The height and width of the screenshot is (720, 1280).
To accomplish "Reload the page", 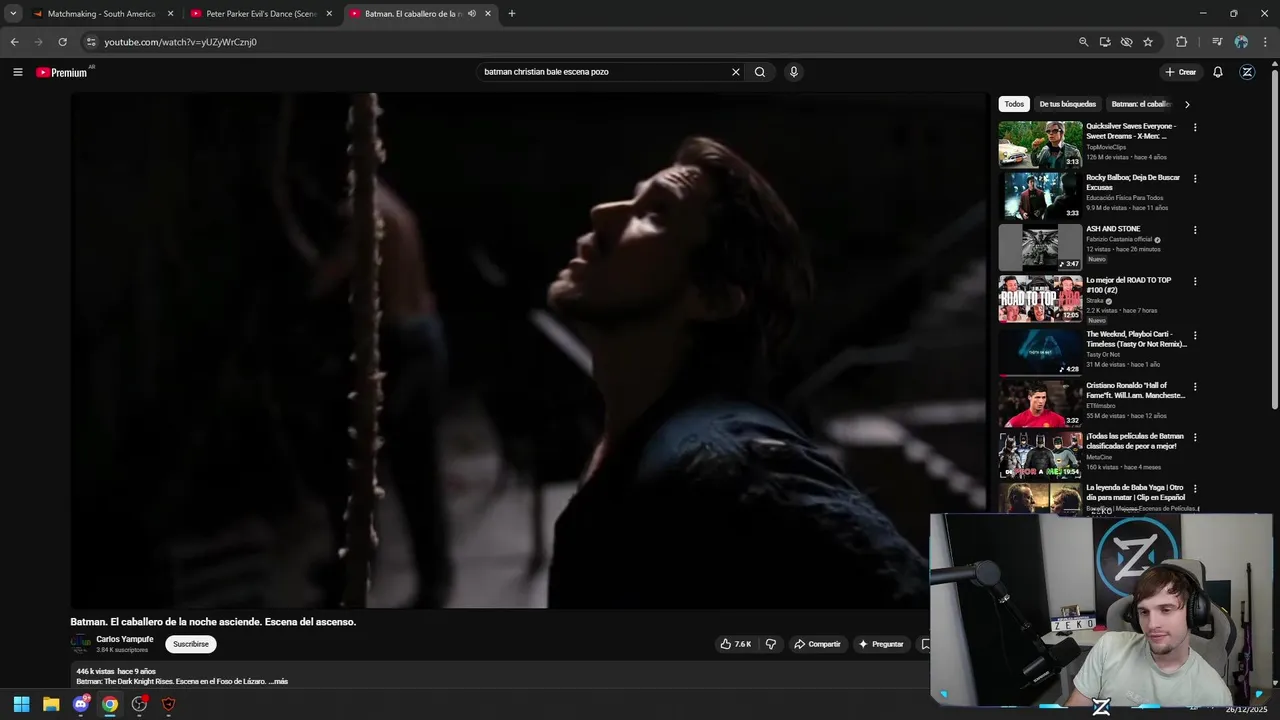I will (62, 42).
